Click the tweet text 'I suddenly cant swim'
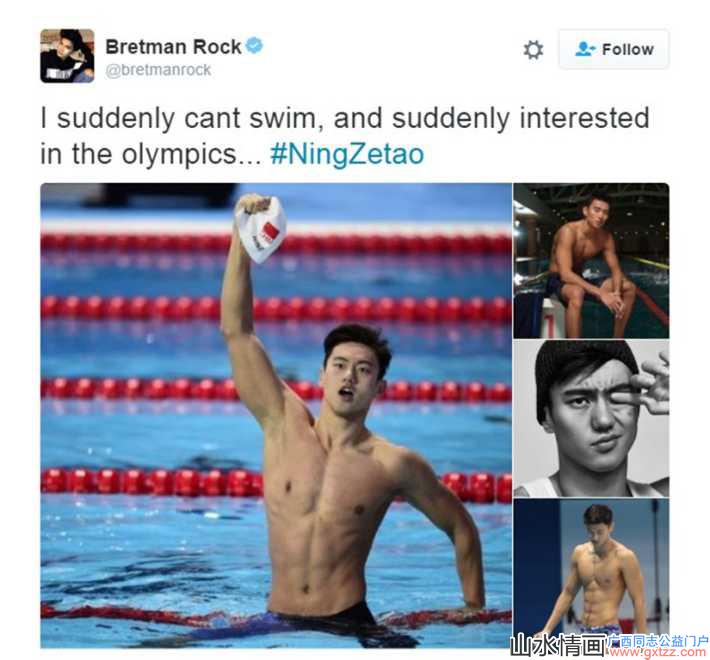Screen dimensions: 710x660 click(178, 119)
